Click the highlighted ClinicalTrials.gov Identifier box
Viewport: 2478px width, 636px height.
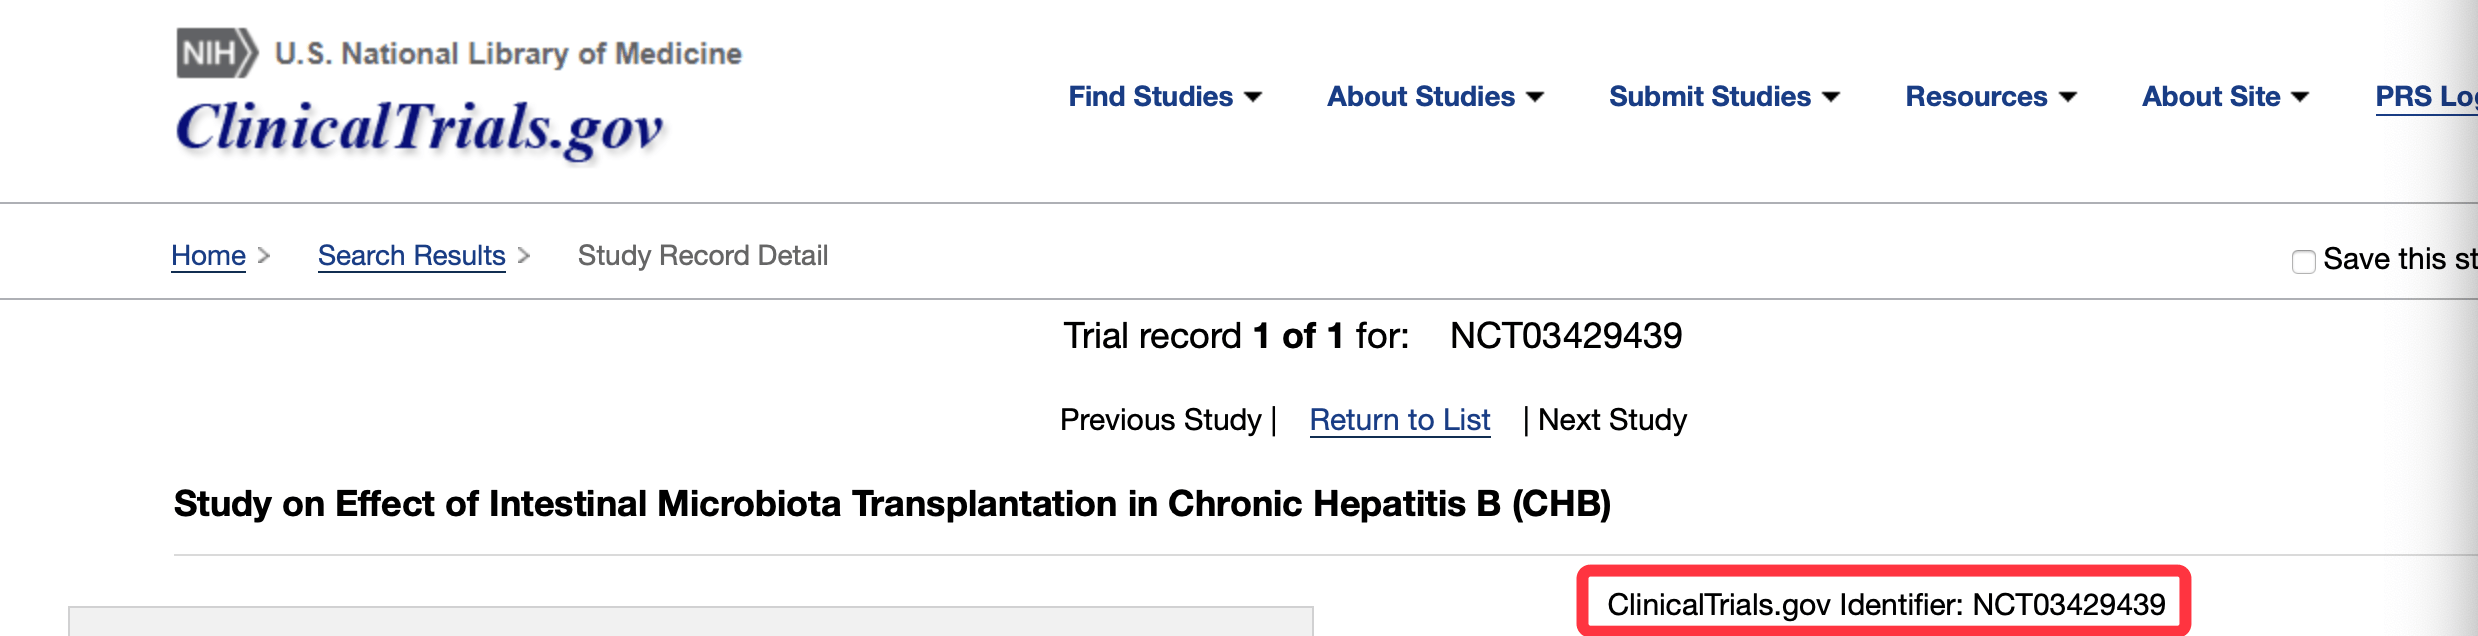(x=1885, y=604)
